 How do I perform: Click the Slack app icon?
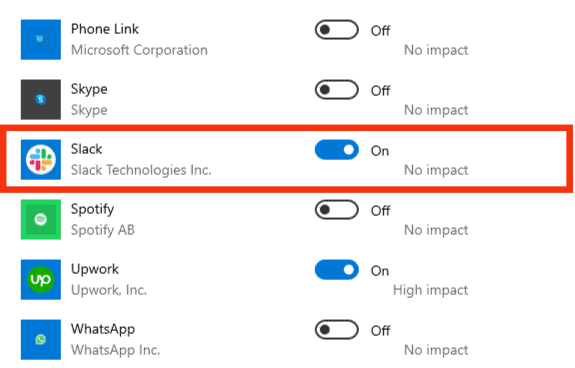(41, 159)
